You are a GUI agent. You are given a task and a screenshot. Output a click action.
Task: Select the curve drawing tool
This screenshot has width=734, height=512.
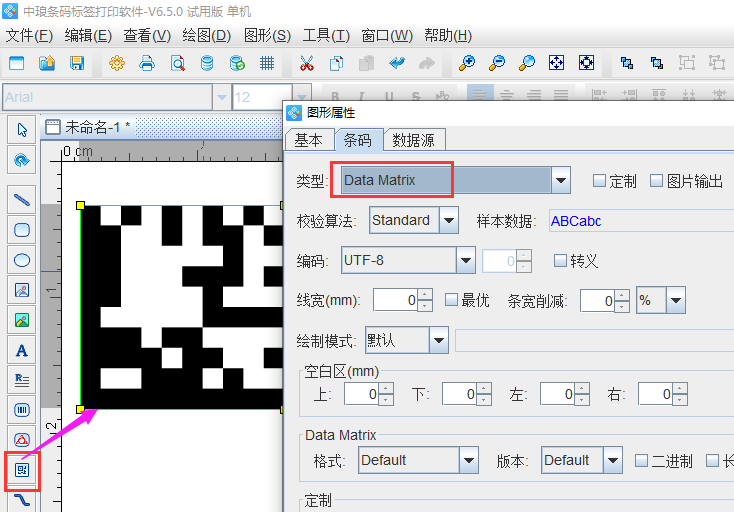pos(22,500)
